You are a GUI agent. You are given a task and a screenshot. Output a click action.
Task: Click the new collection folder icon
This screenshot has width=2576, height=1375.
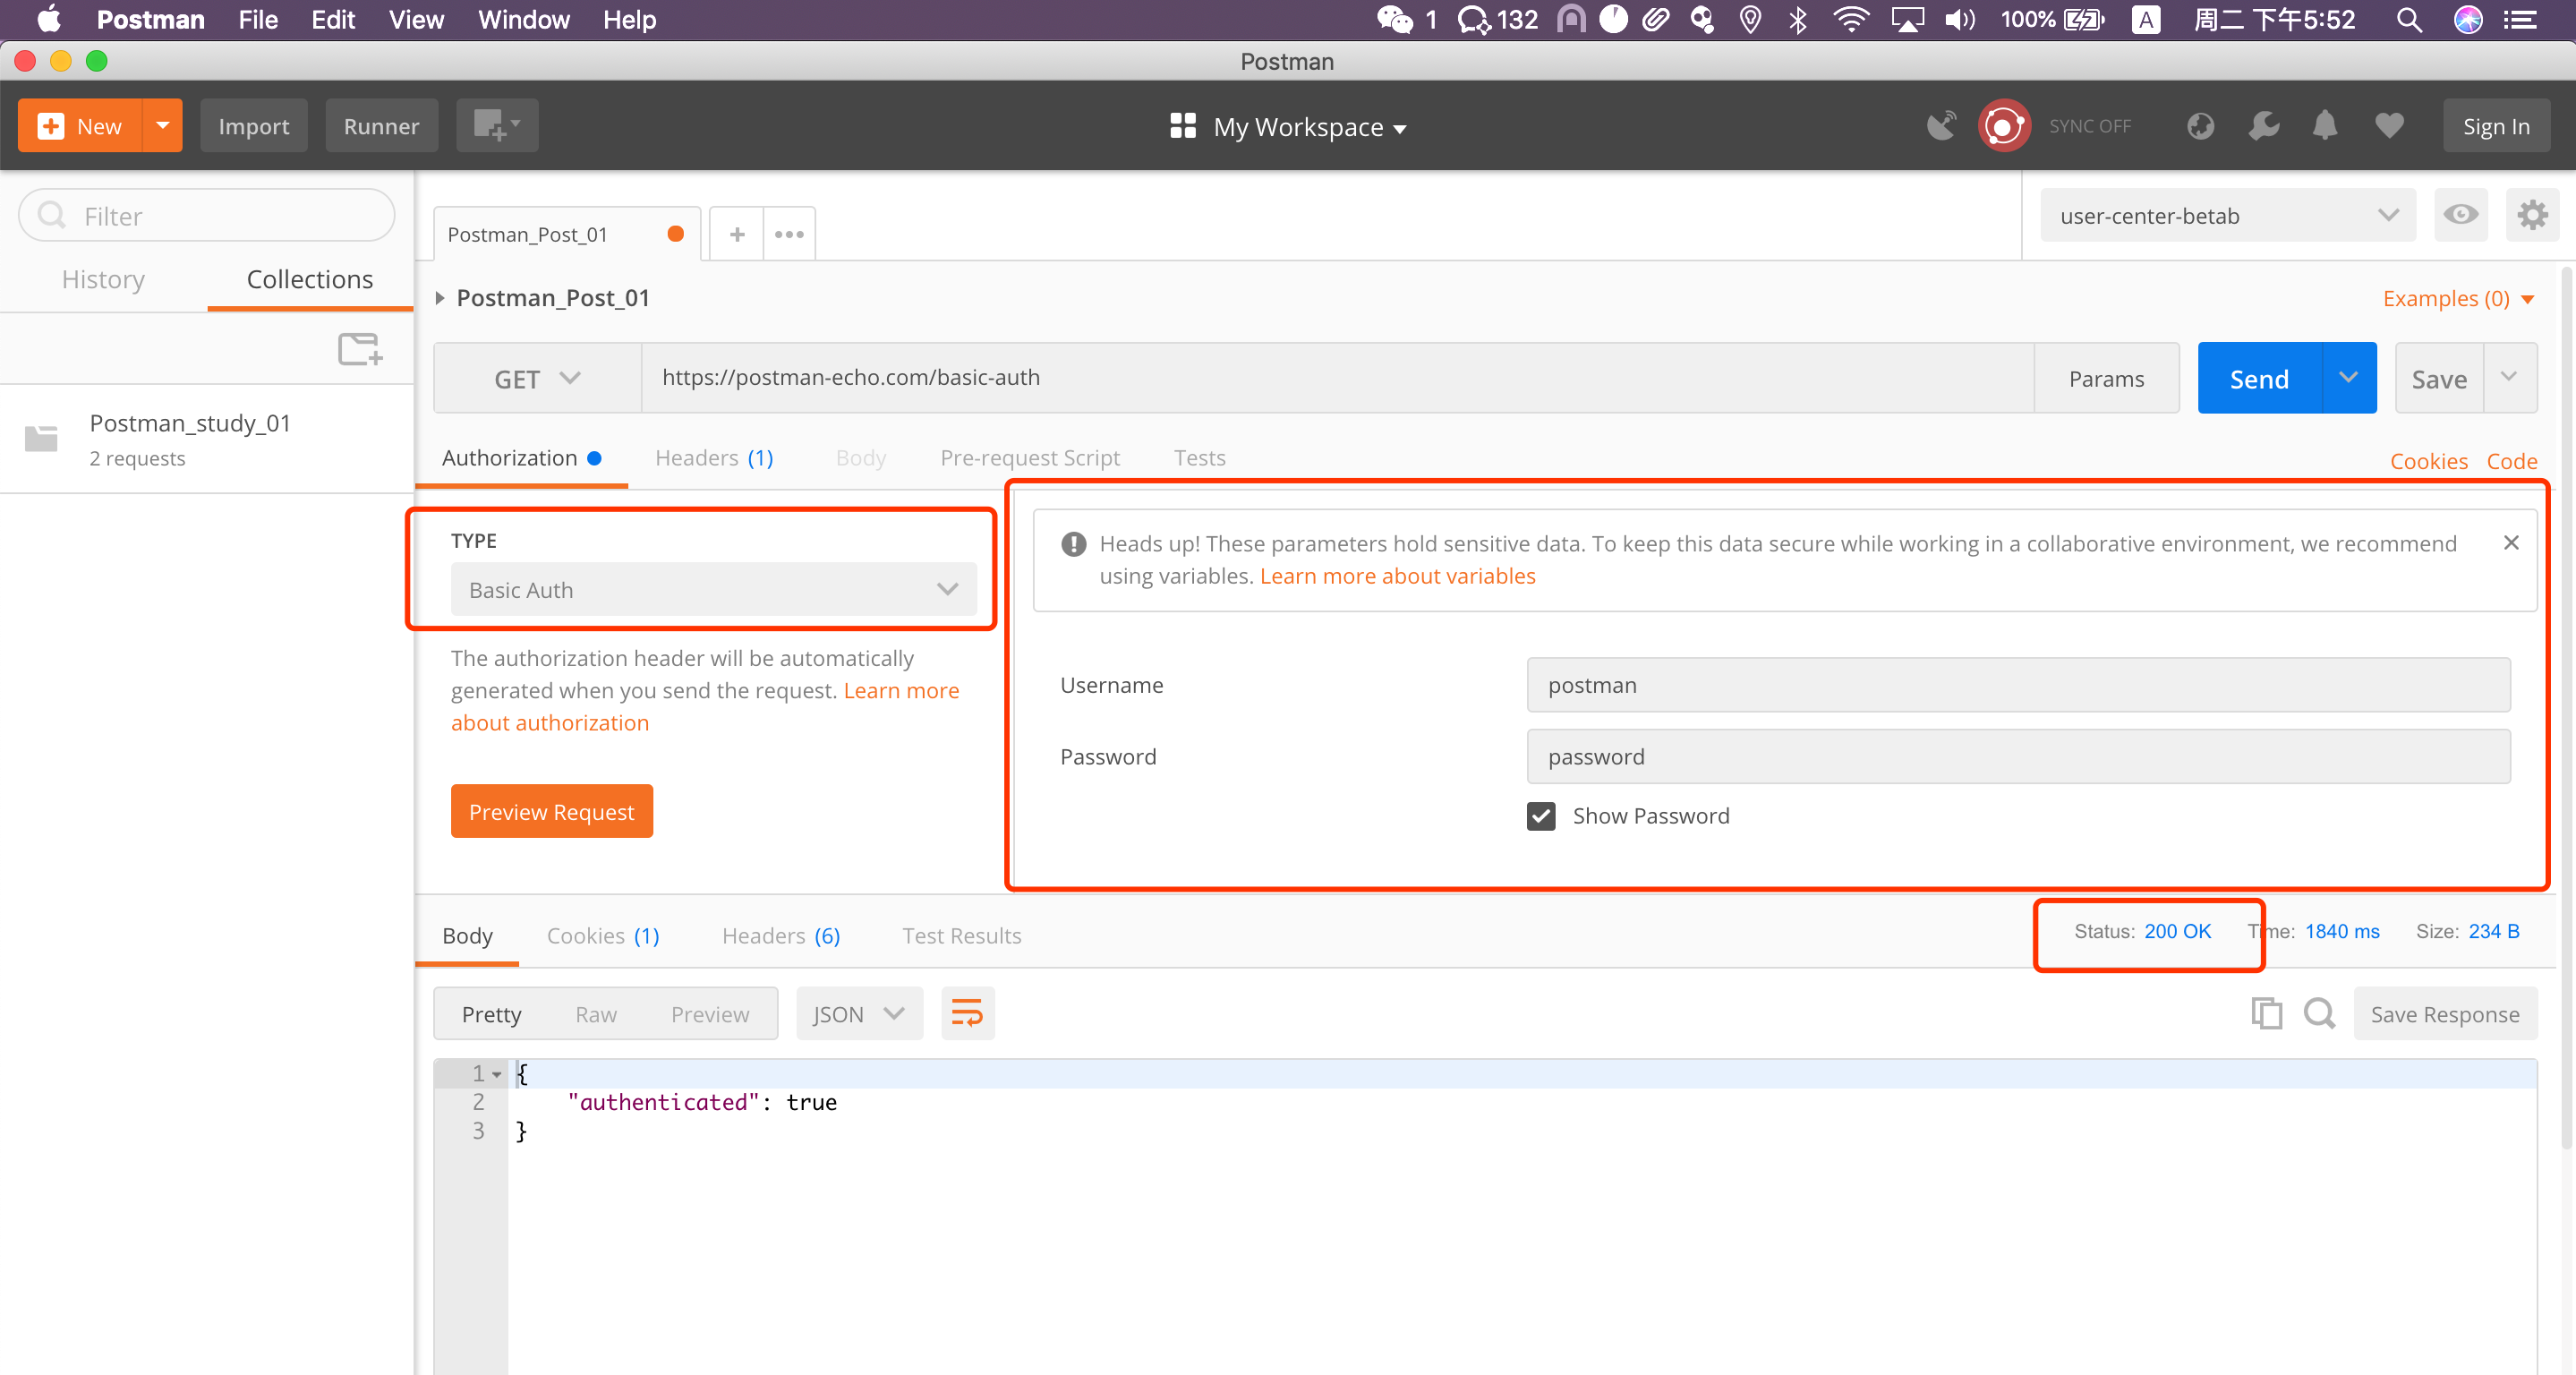[360, 349]
